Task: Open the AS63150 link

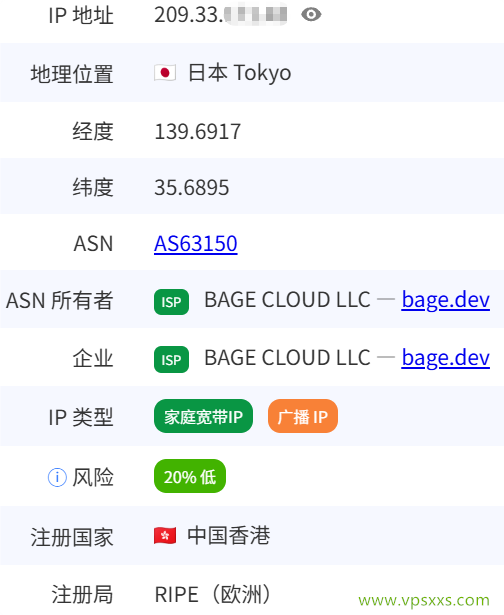Action: pyautogui.click(x=196, y=244)
